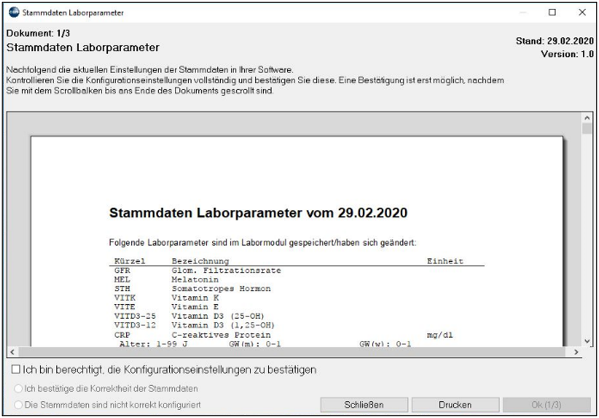
Task: Click the 'Version: 1.0' label
Action: coord(567,54)
